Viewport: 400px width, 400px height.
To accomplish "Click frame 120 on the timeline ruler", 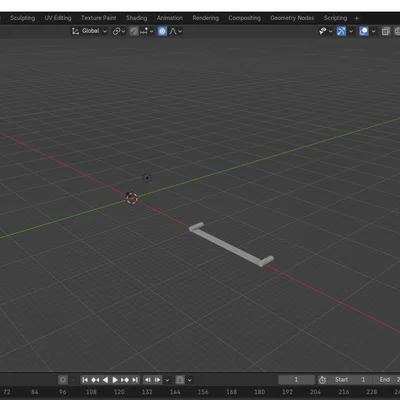I will tap(119, 392).
